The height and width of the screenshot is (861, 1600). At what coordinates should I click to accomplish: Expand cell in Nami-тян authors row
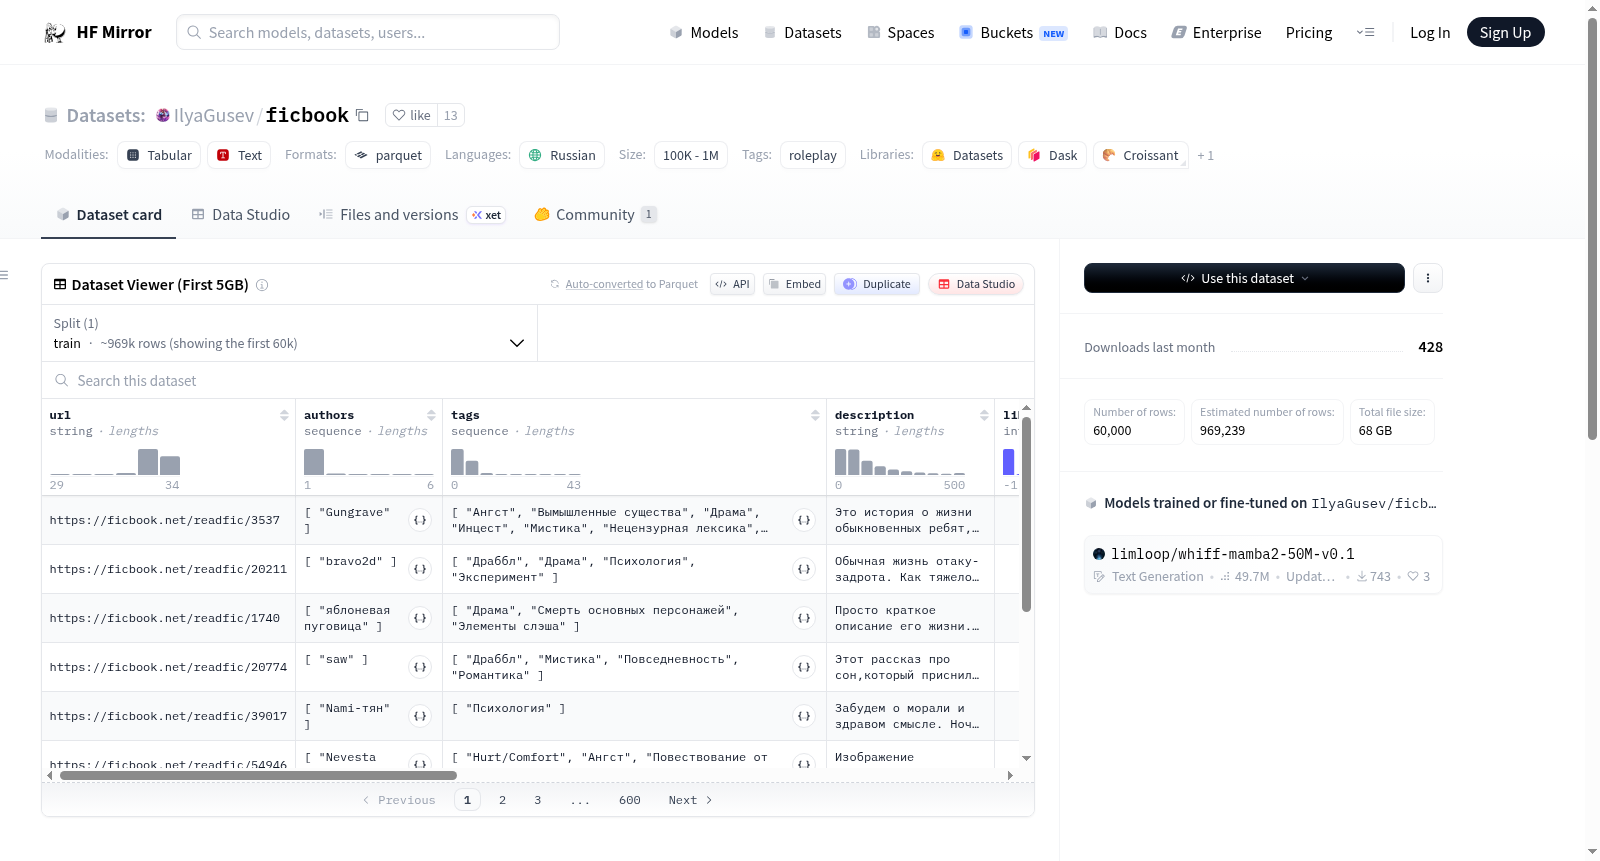(420, 716)
